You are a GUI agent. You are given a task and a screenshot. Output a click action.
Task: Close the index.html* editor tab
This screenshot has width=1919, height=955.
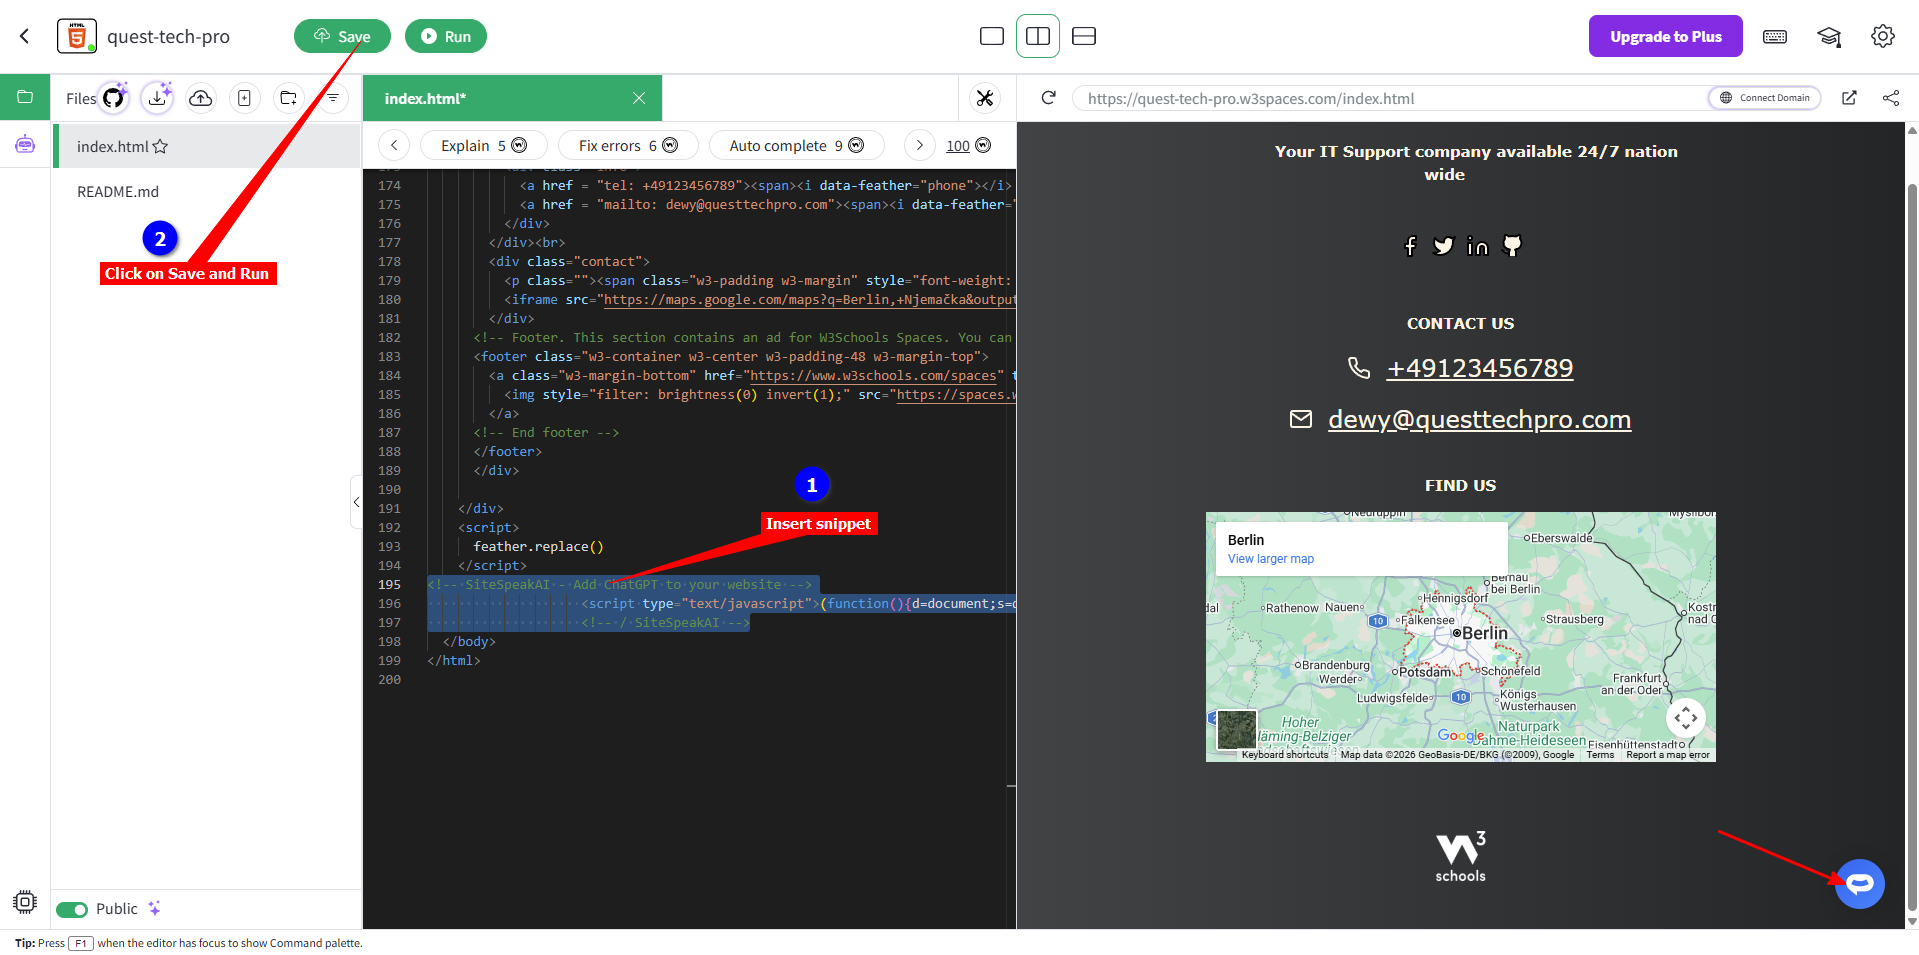tap(639, 98)
